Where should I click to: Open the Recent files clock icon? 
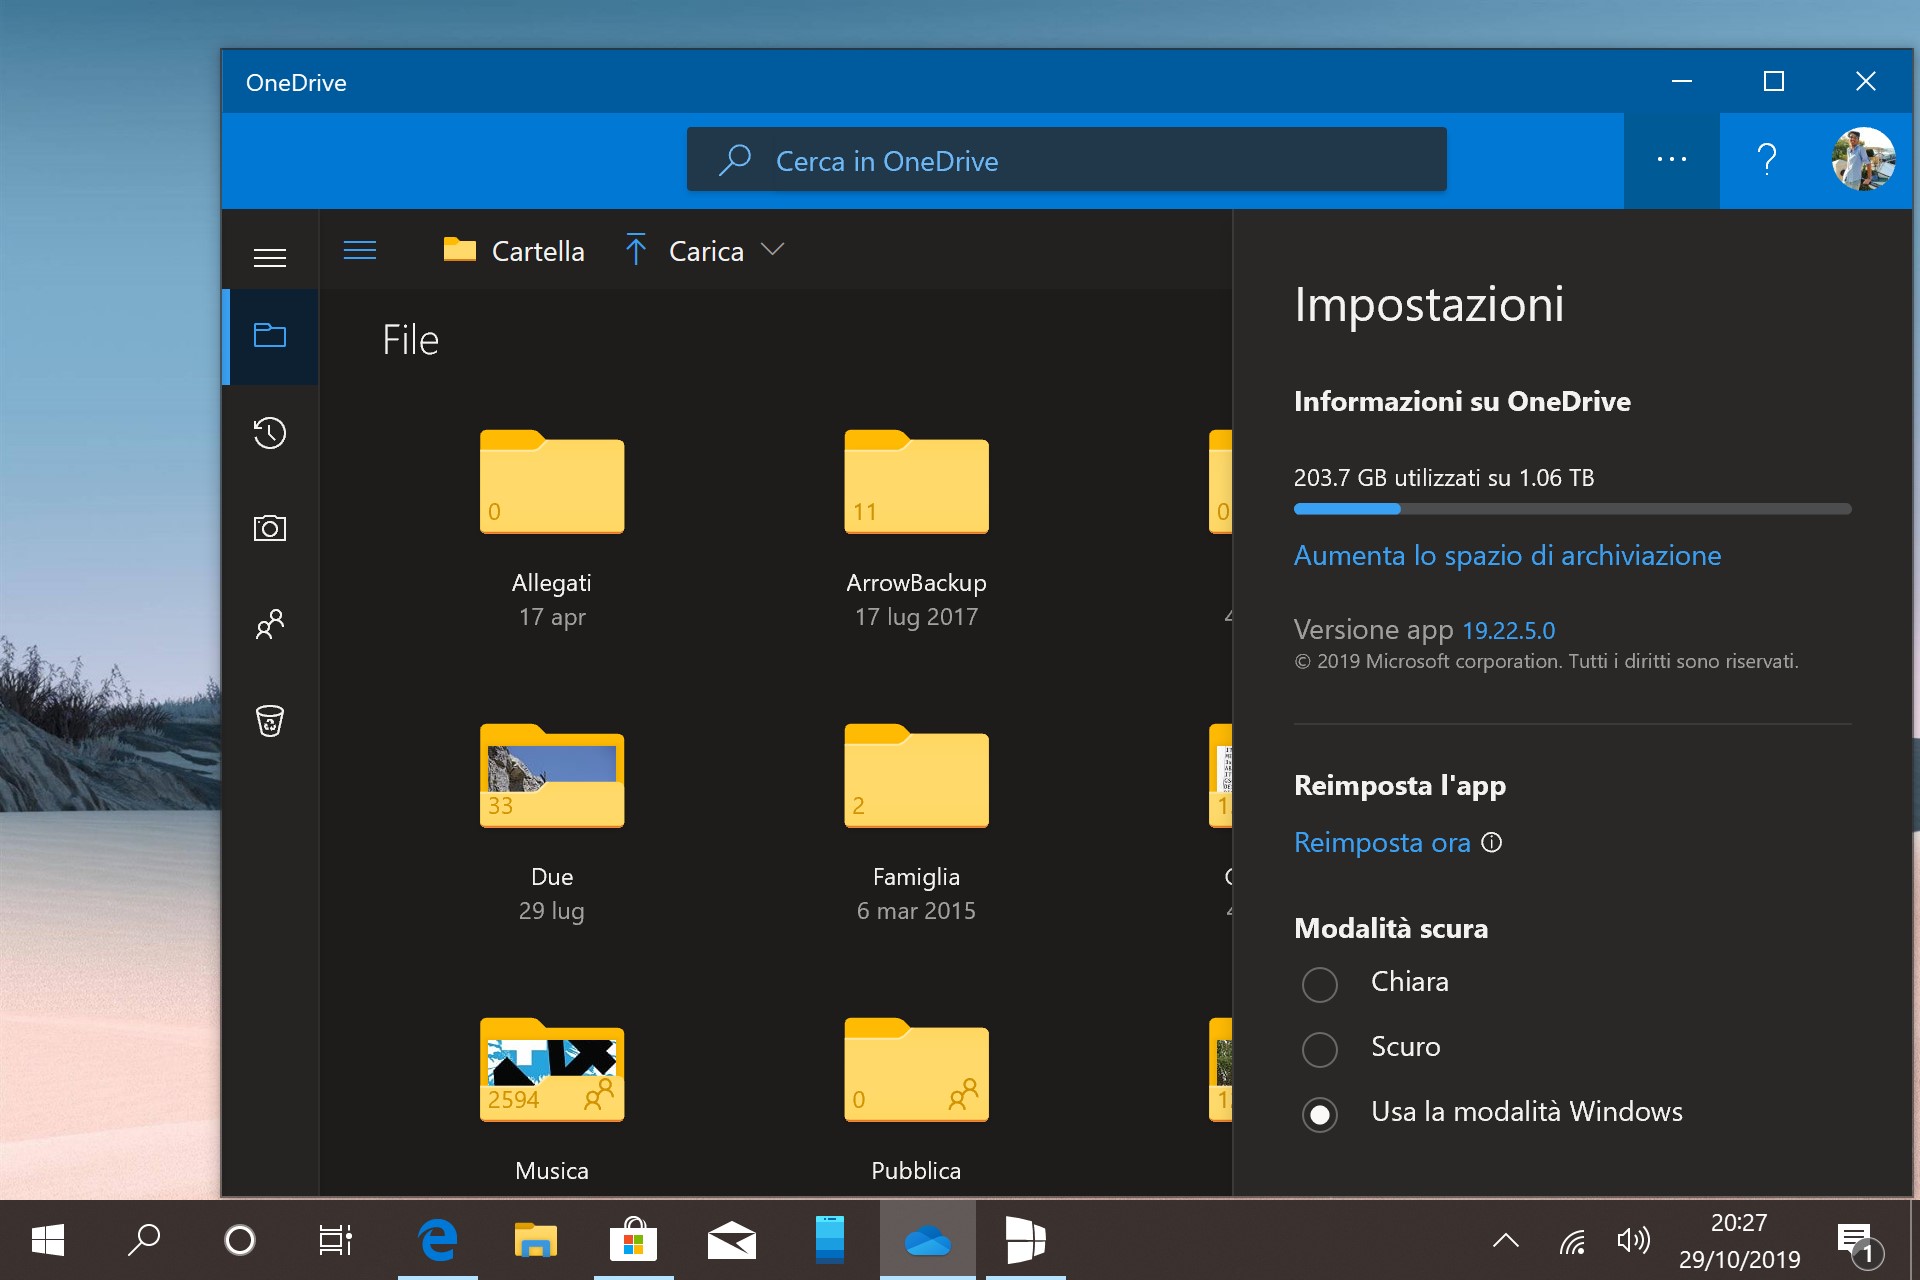(270, 433)
